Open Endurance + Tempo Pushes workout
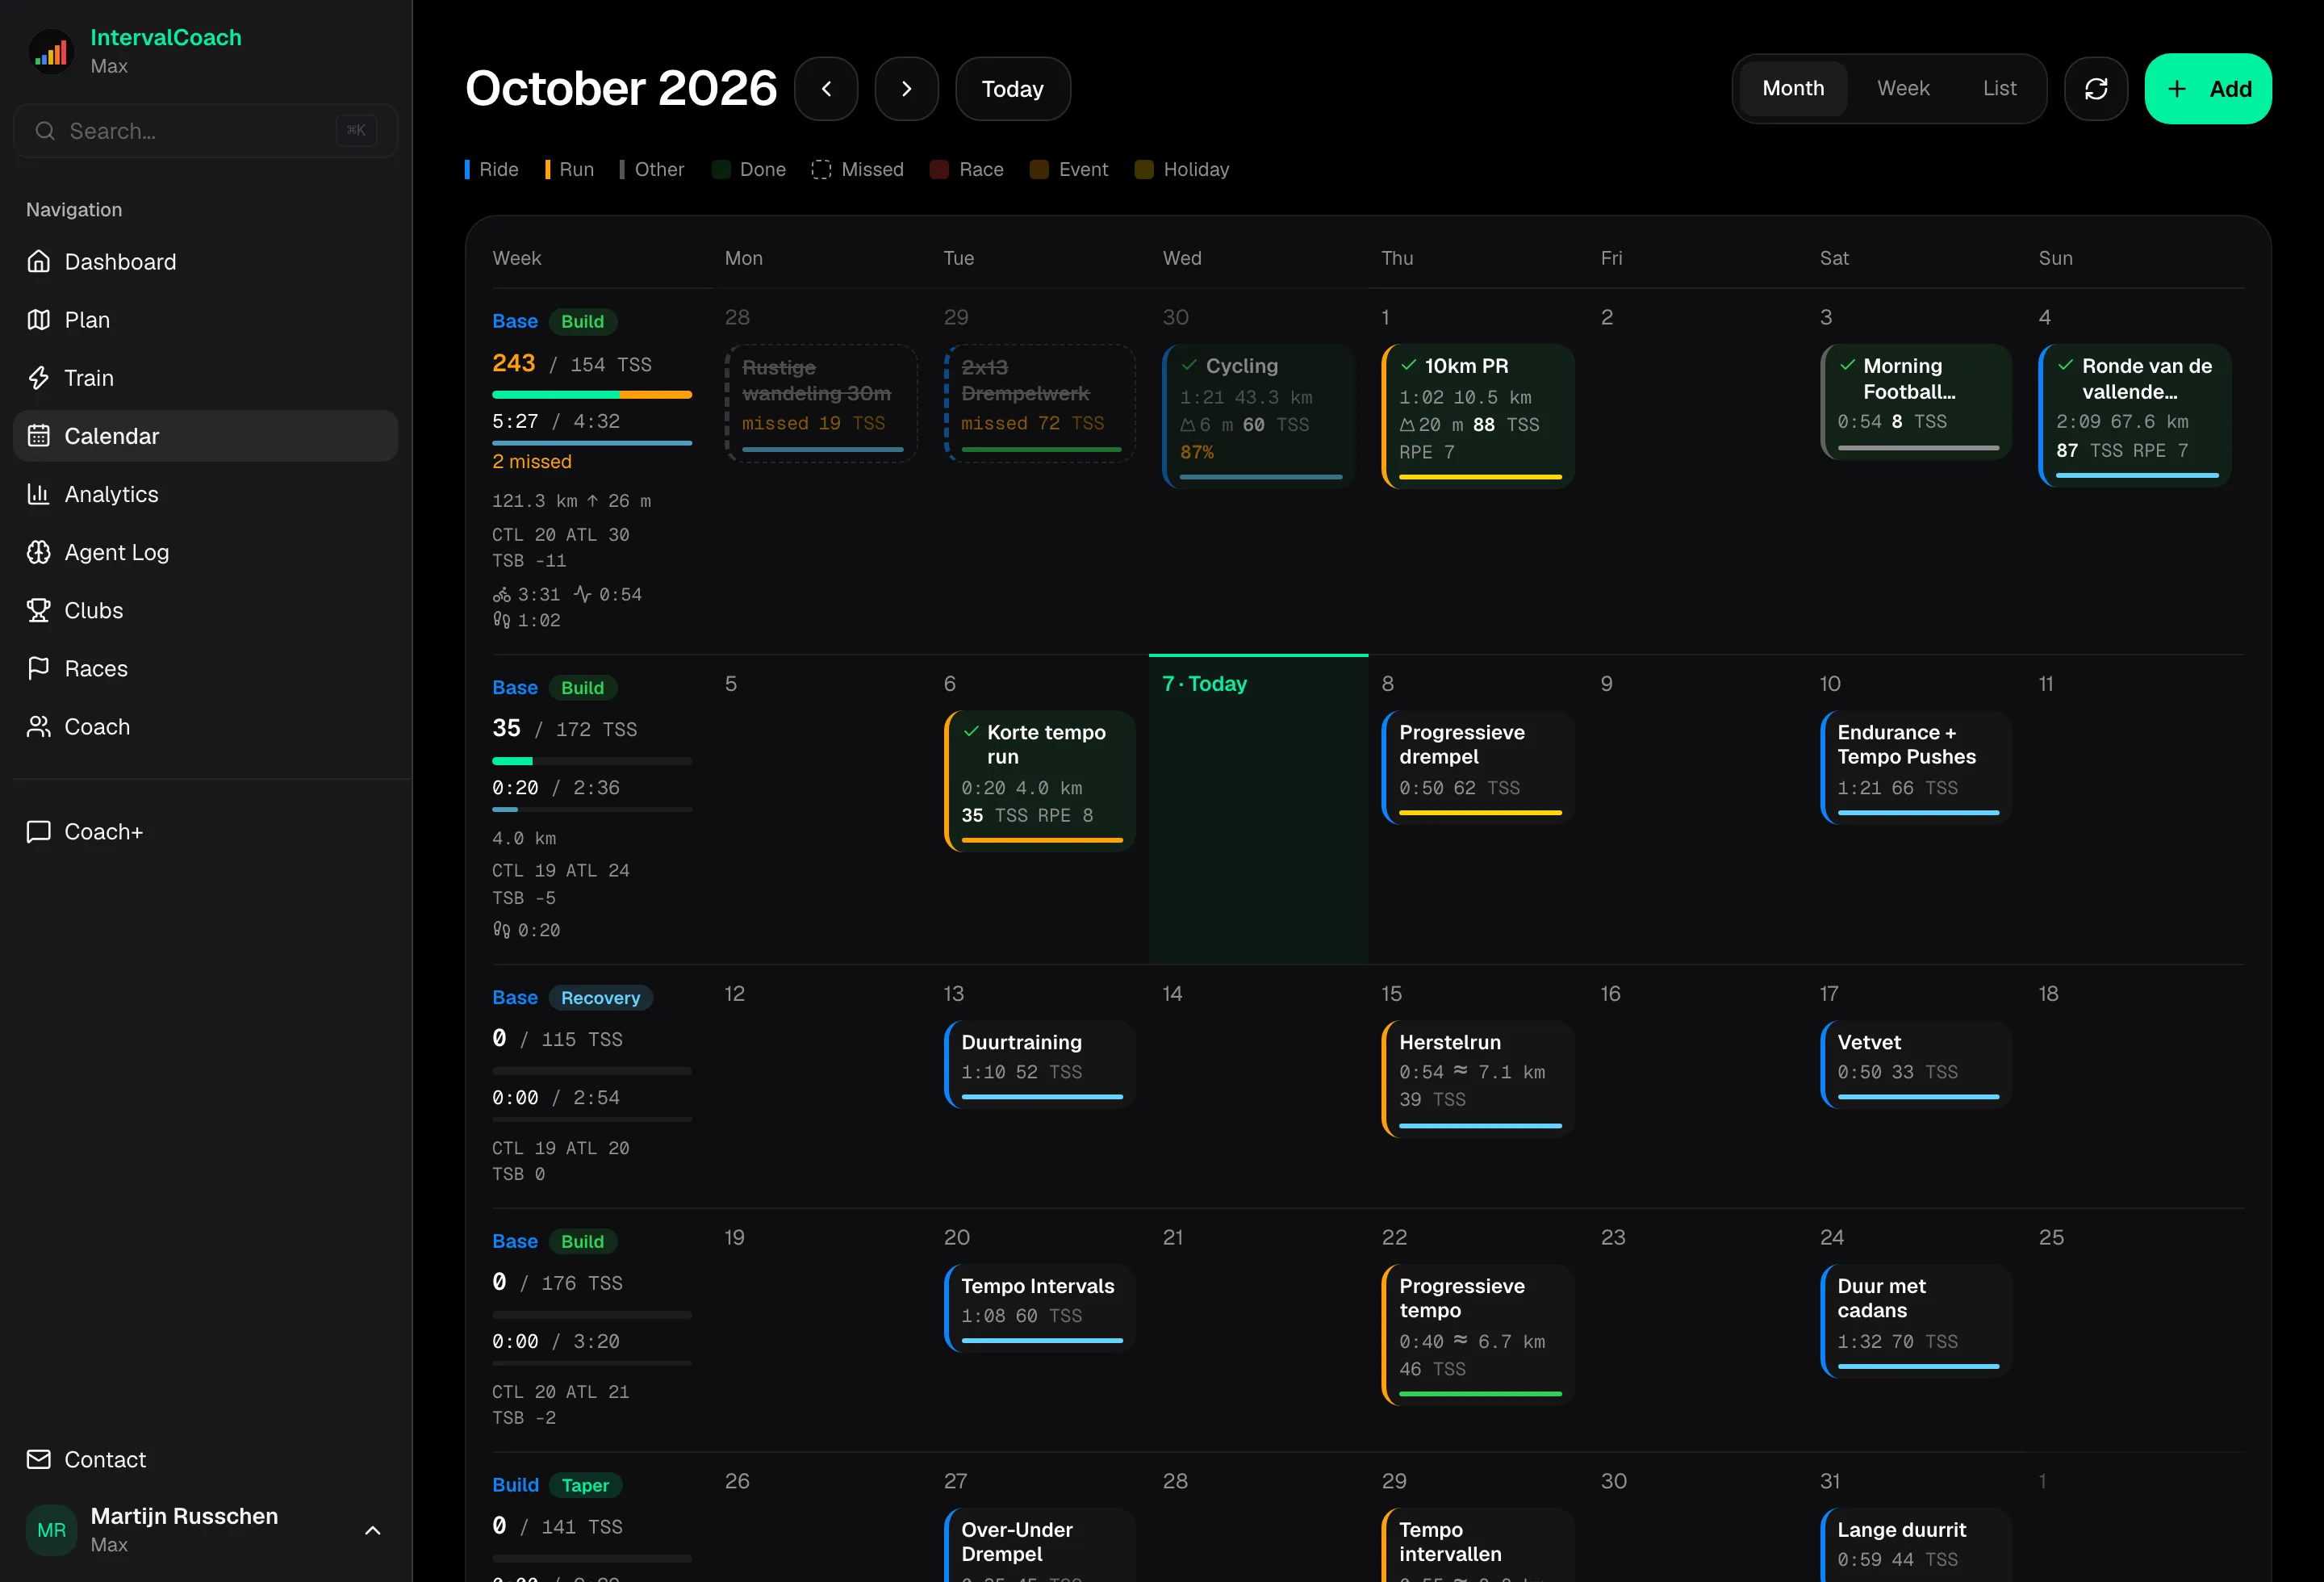Viewport: 2324px width, 1582px height. click(x=1915, y=767)
